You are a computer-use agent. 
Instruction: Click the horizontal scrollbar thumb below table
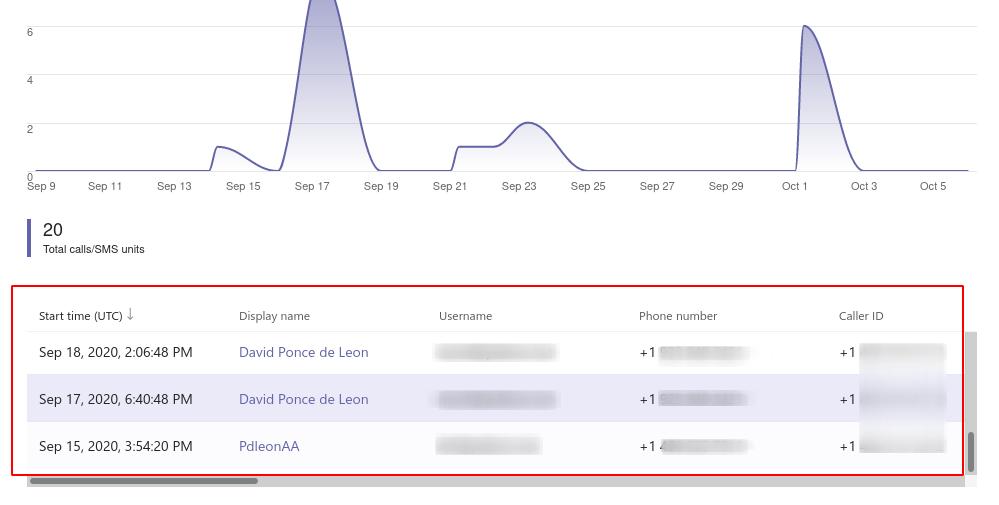click(x=143, y=481)
